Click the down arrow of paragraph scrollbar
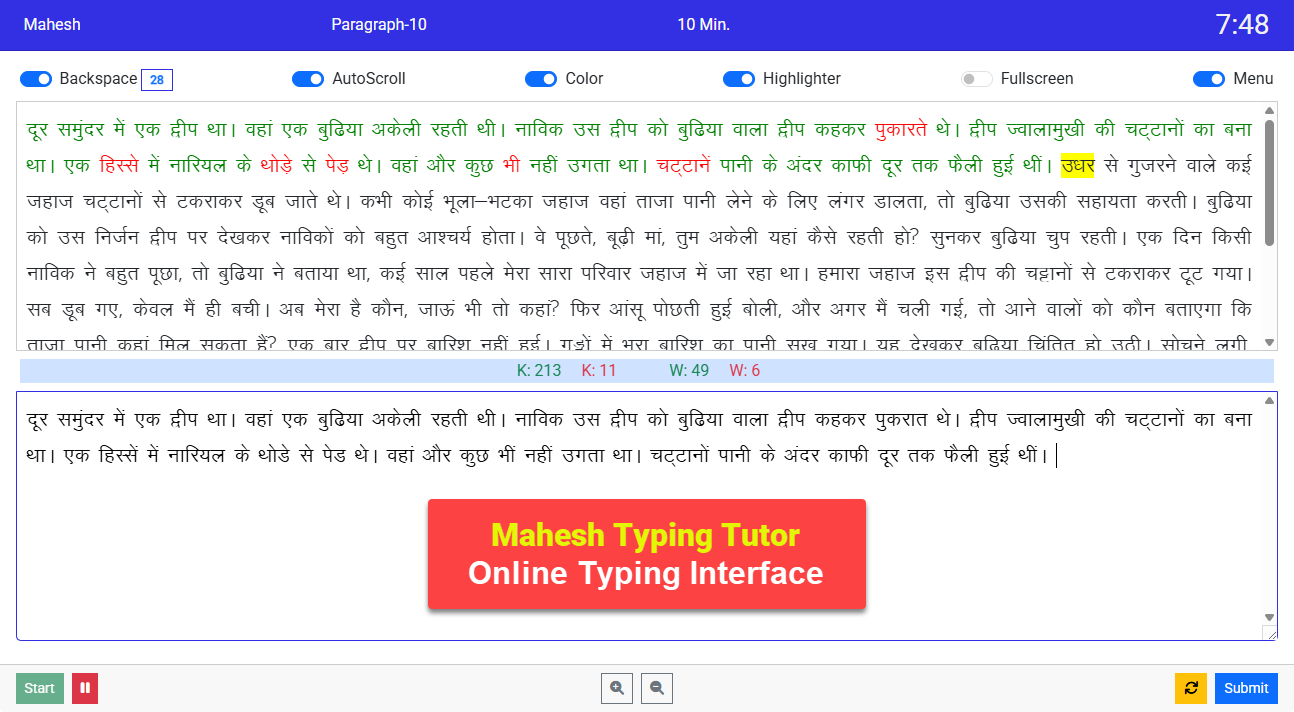This screenshot has width=1294, height=712. (1270, 342)
